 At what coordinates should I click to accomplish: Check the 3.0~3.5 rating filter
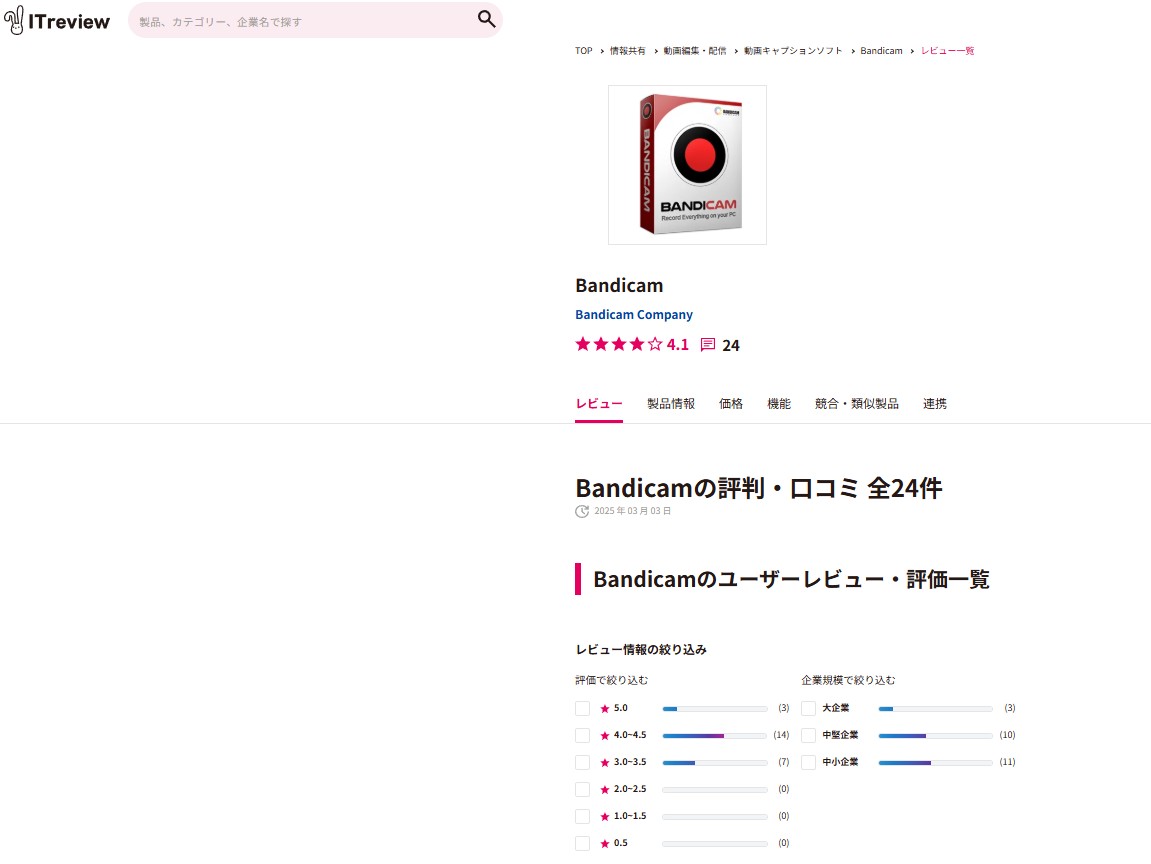[582, 763]
